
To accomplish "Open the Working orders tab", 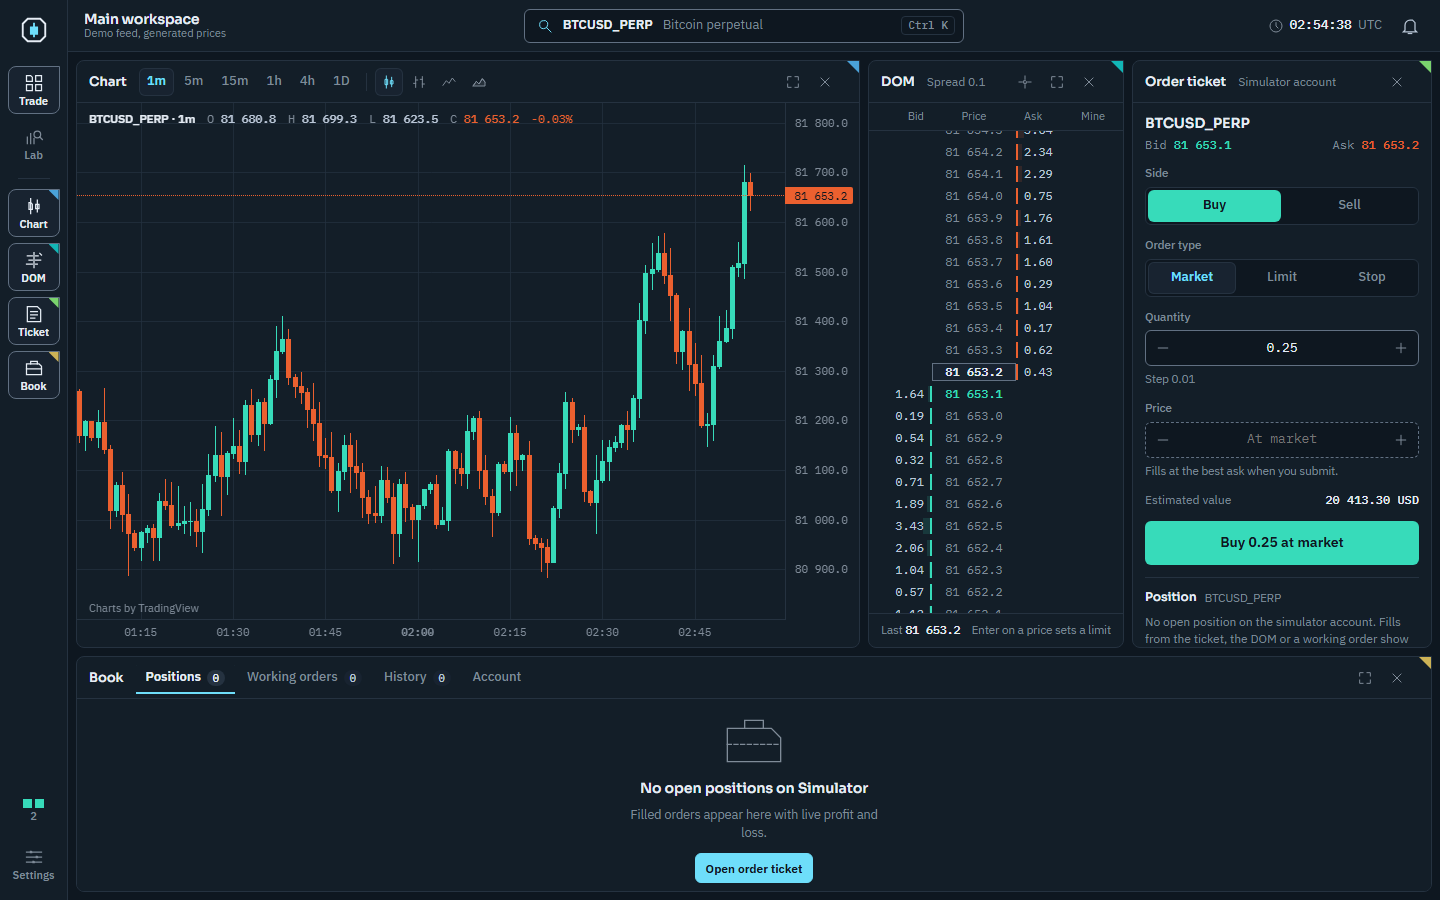I will (303, 678).
